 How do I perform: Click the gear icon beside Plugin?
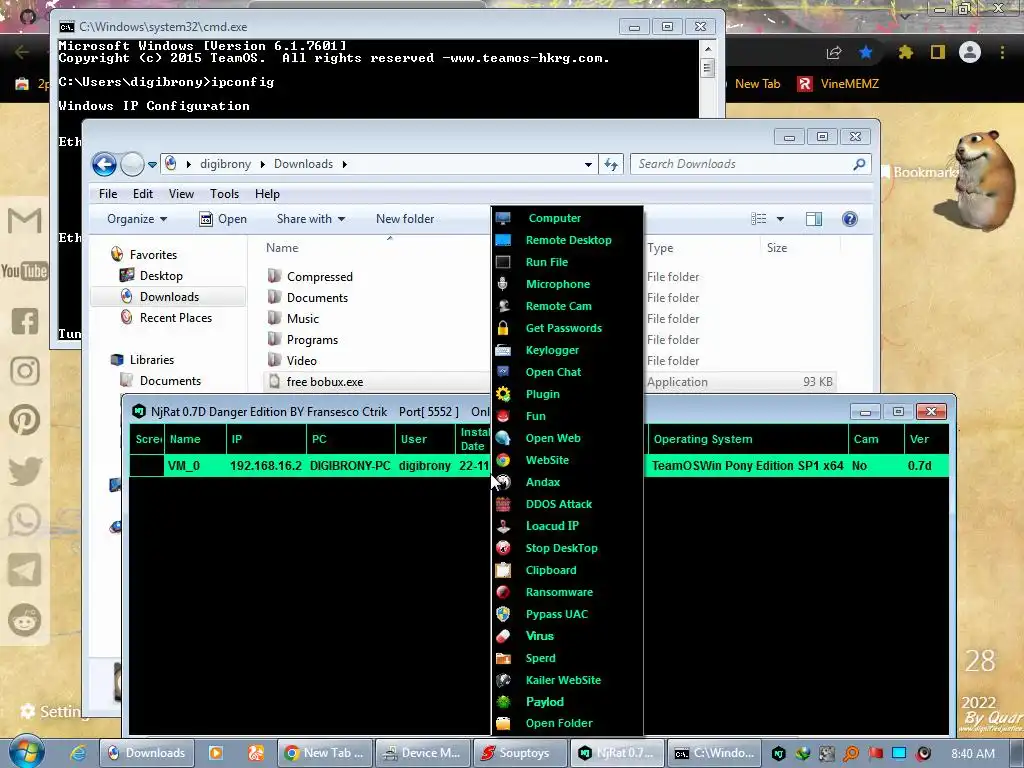click(503, 394)
